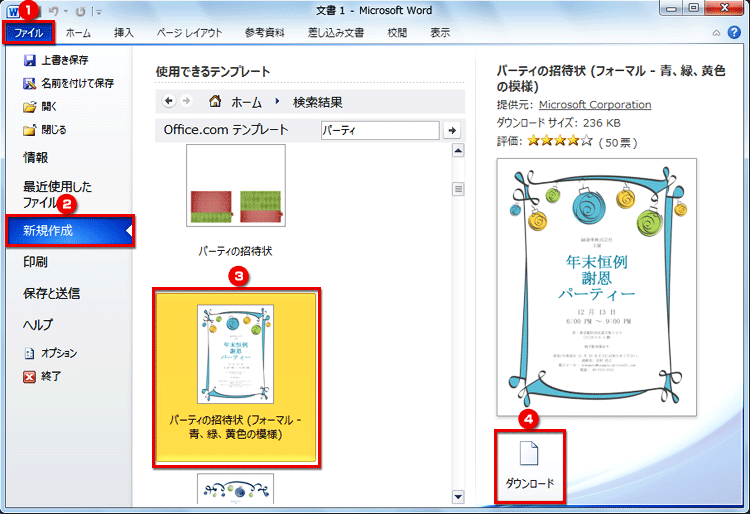Click the large template preview image
Viewport: 750px width, 514px height.
click(x=596, y=287)
